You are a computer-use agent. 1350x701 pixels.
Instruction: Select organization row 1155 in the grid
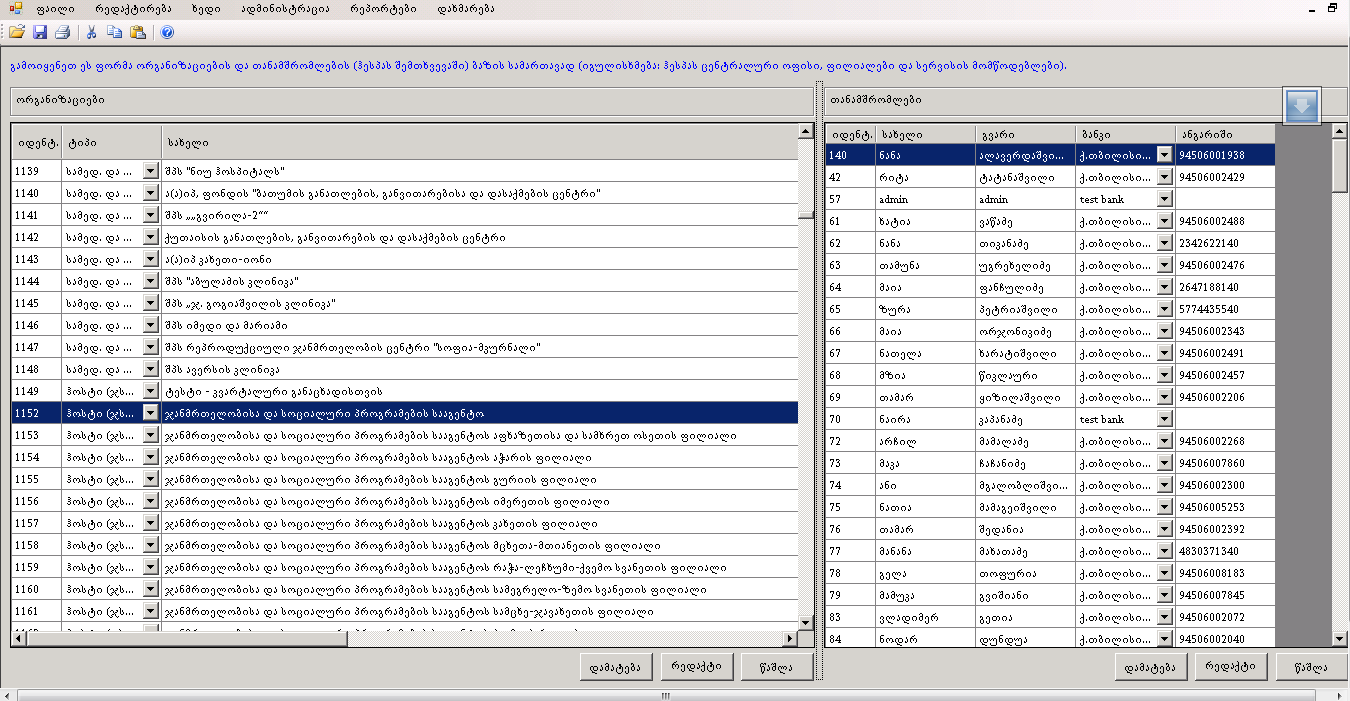[x=400, y=479]
